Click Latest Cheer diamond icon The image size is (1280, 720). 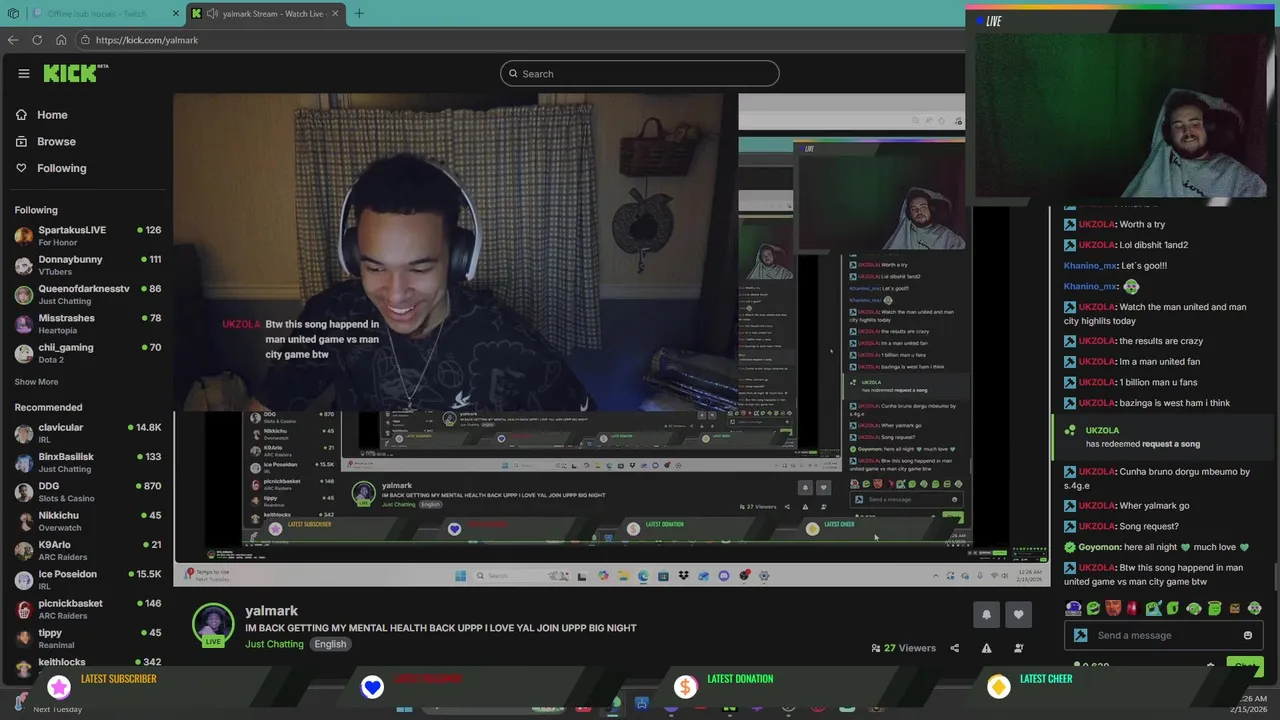[x=998, y=686]
